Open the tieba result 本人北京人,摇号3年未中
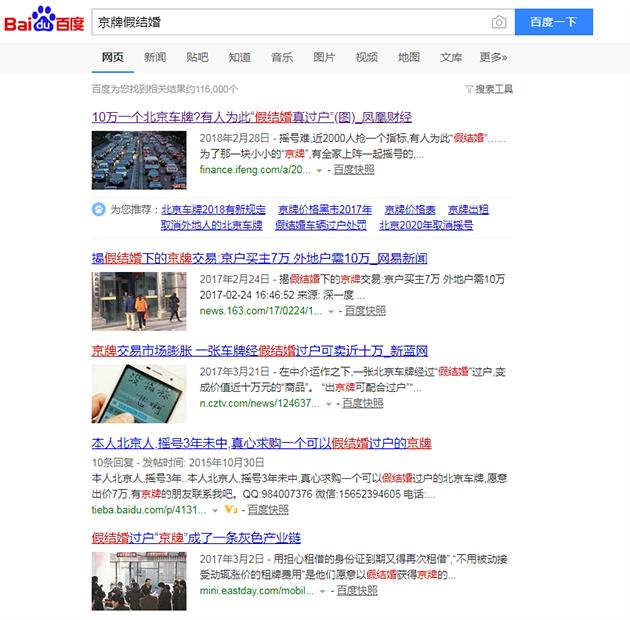The width and height of the screenshot is (630, 620). coord(262,443)
